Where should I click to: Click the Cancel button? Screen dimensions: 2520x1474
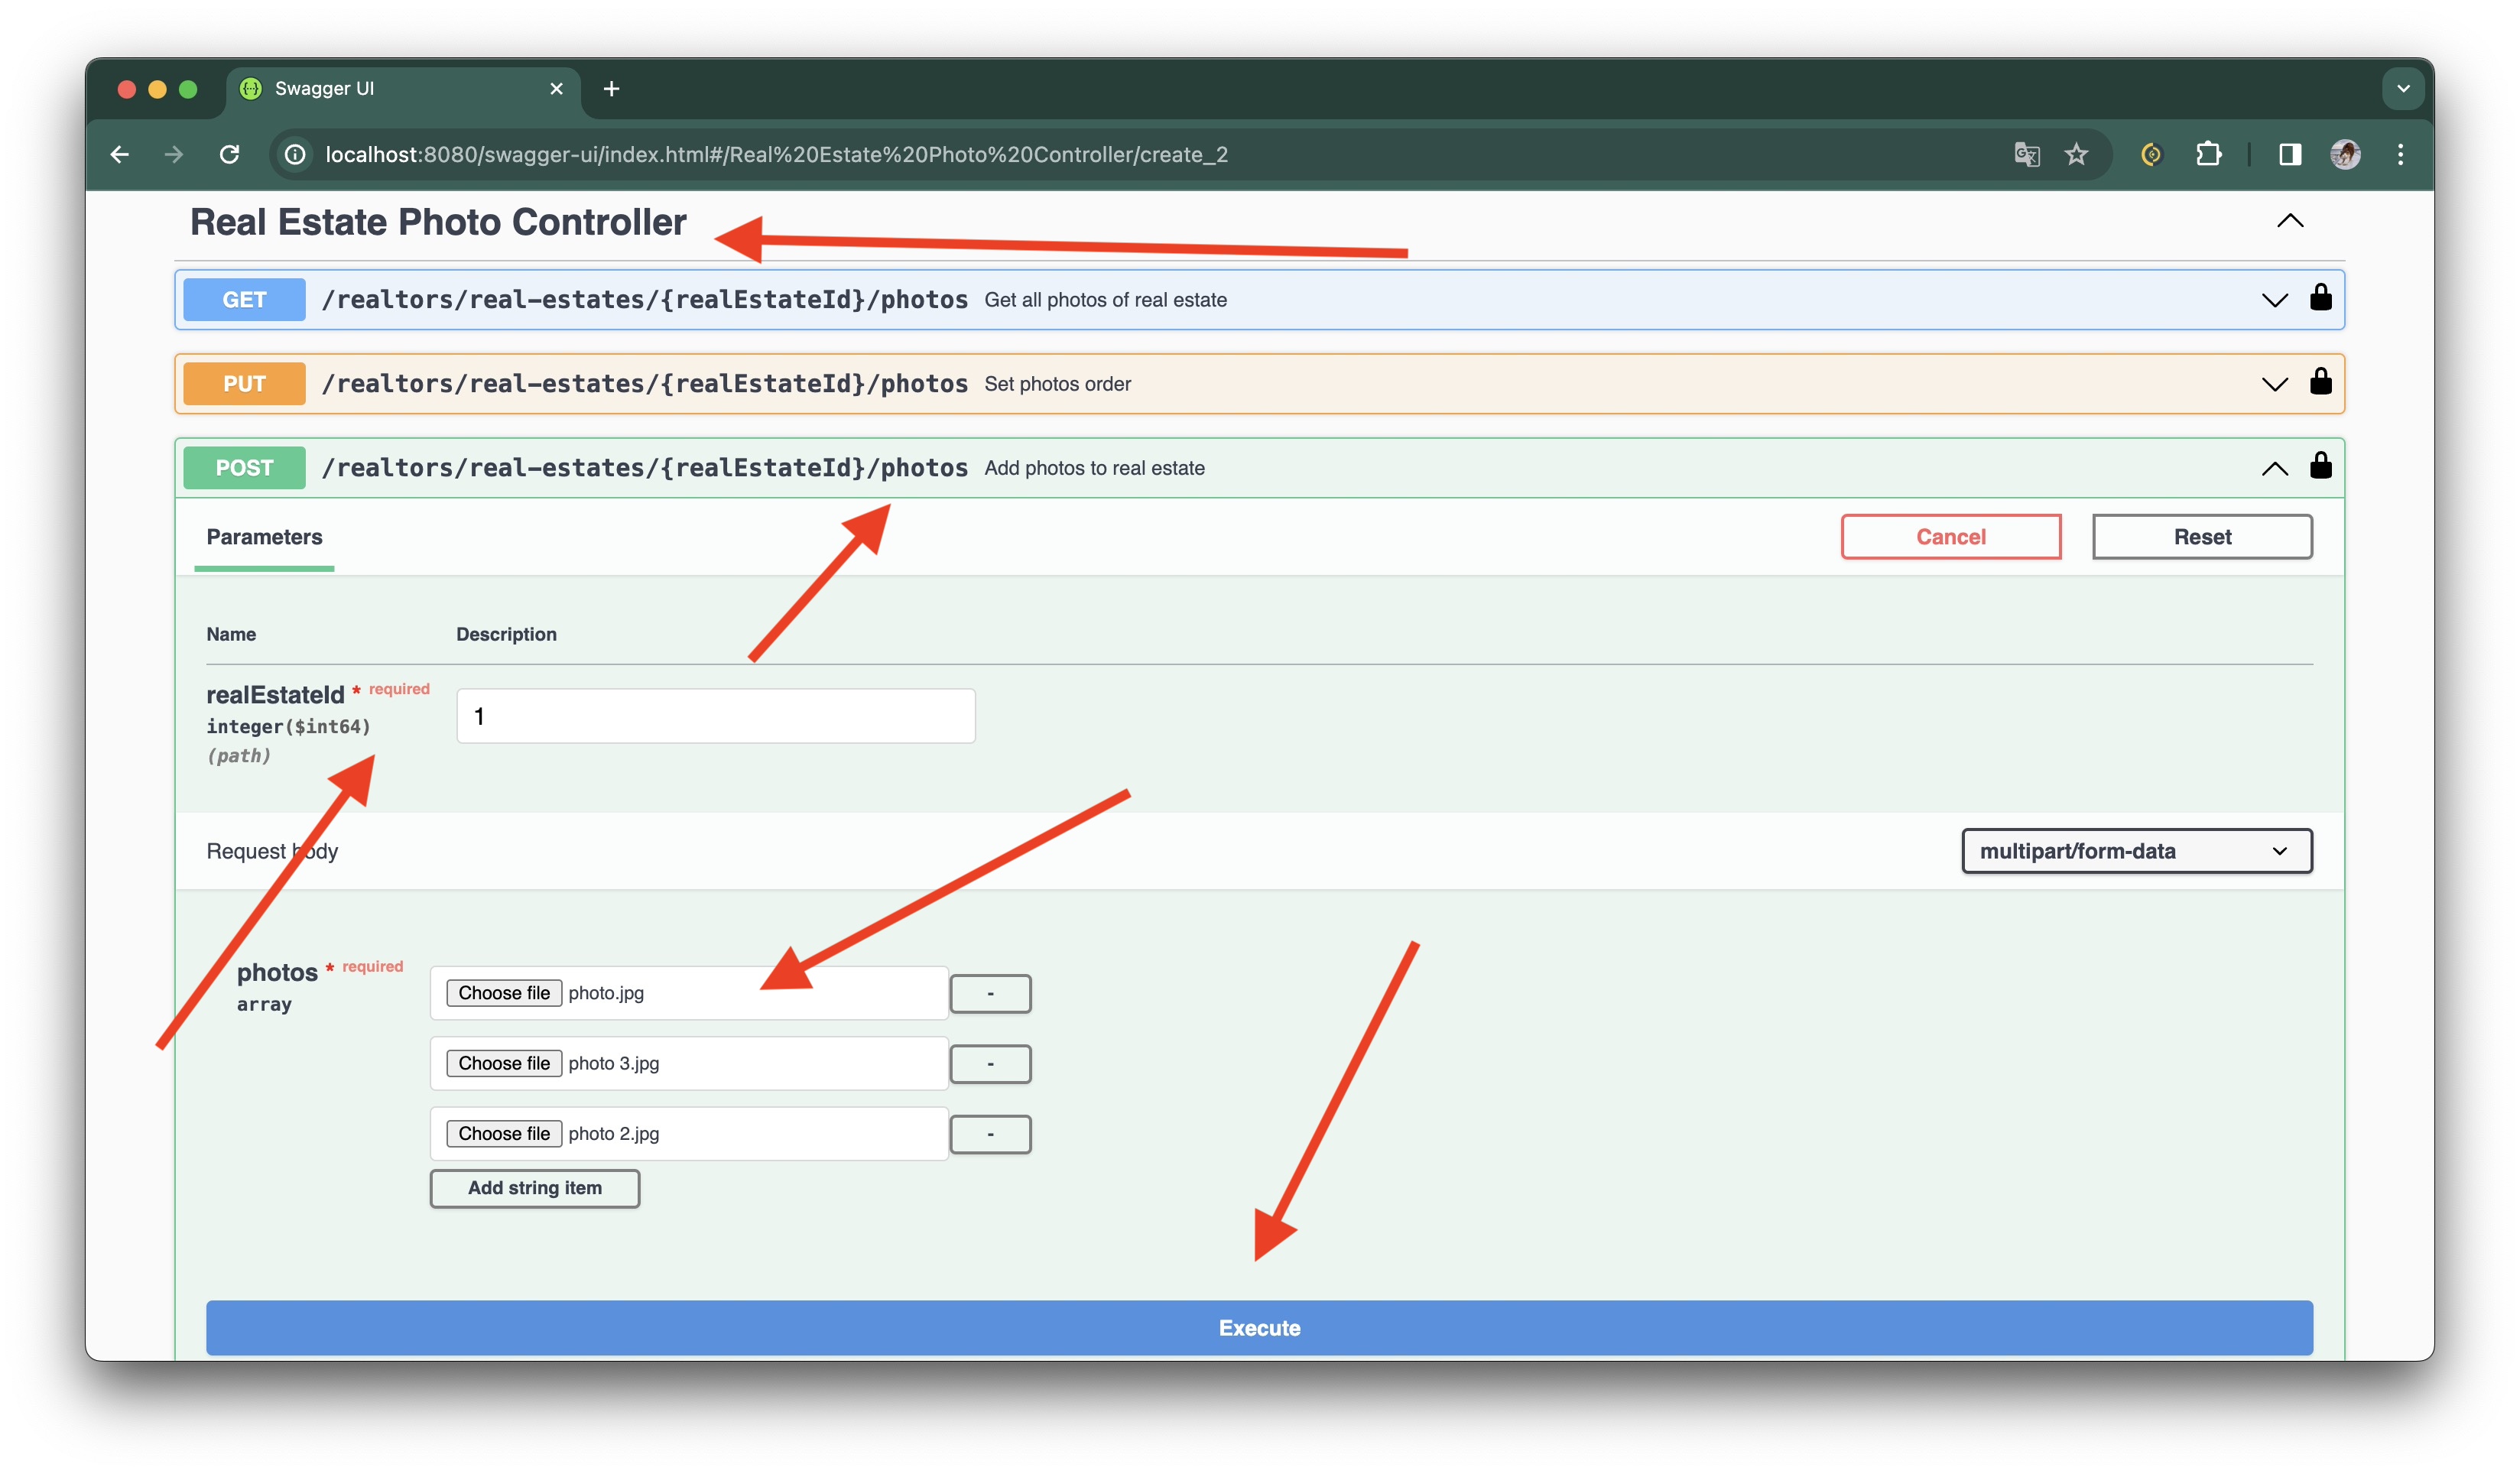tap(1950, 537)
